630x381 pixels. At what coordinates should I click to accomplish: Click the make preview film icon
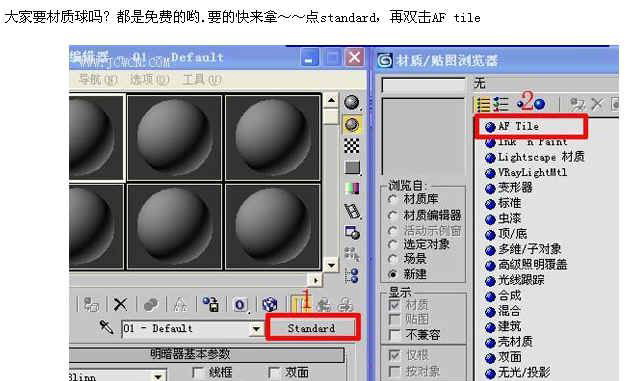pos(352,211)
